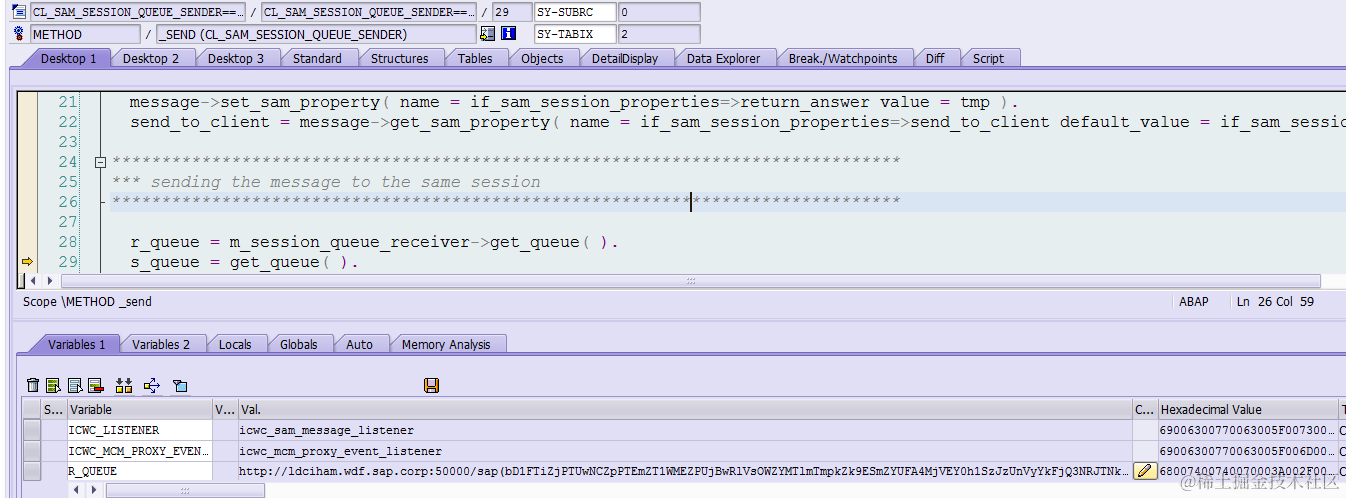Click the ABAP language label in status bar

tap(1194, 301)
